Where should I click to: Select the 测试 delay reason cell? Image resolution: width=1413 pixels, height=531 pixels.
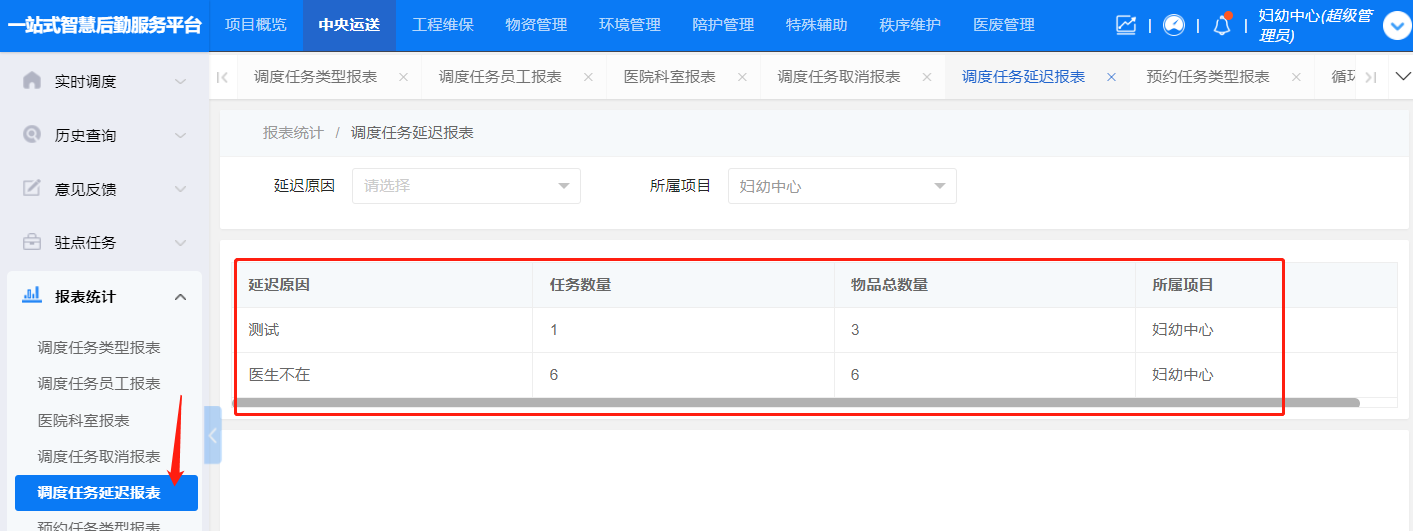pyautogui.click(x=383, y=330)
